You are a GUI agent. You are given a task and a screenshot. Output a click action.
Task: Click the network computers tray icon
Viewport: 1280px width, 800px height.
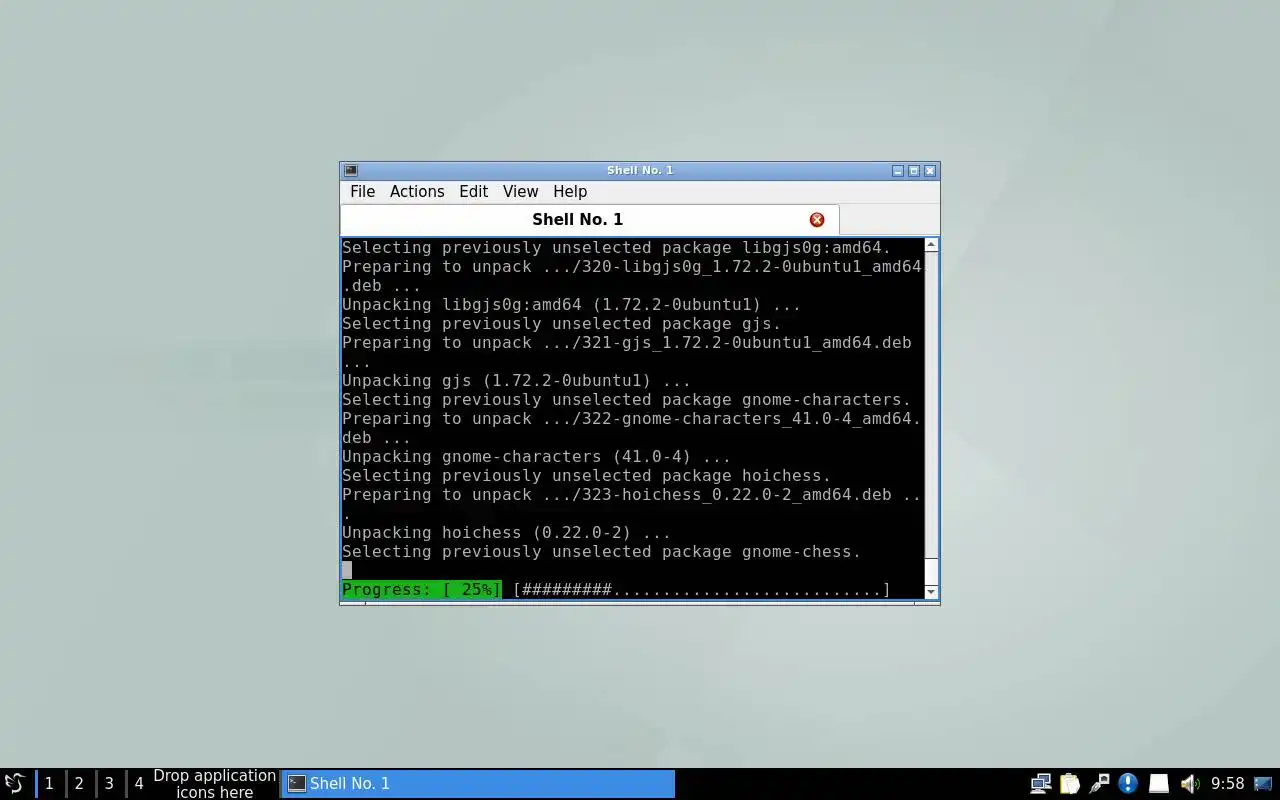[1041, 783]
